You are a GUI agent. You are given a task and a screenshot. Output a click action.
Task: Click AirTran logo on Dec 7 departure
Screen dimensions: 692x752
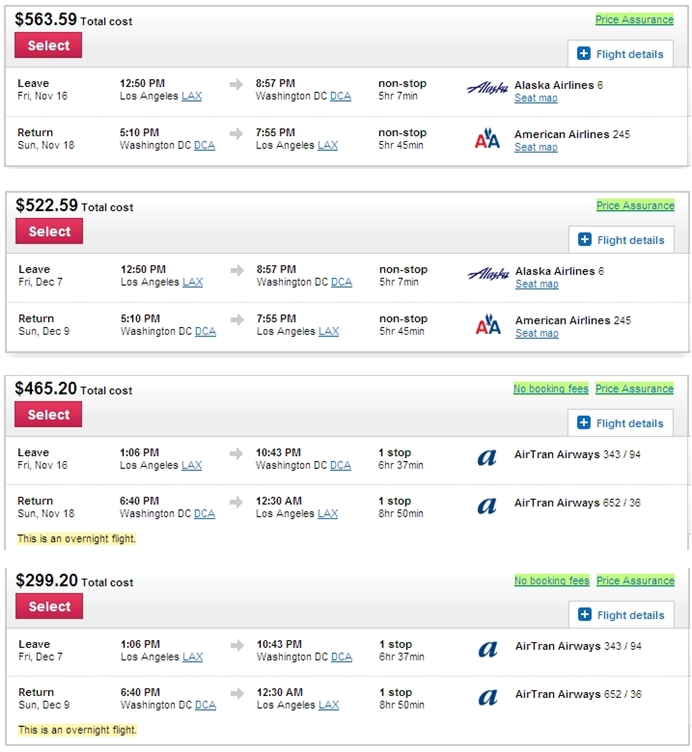point(488,649)
